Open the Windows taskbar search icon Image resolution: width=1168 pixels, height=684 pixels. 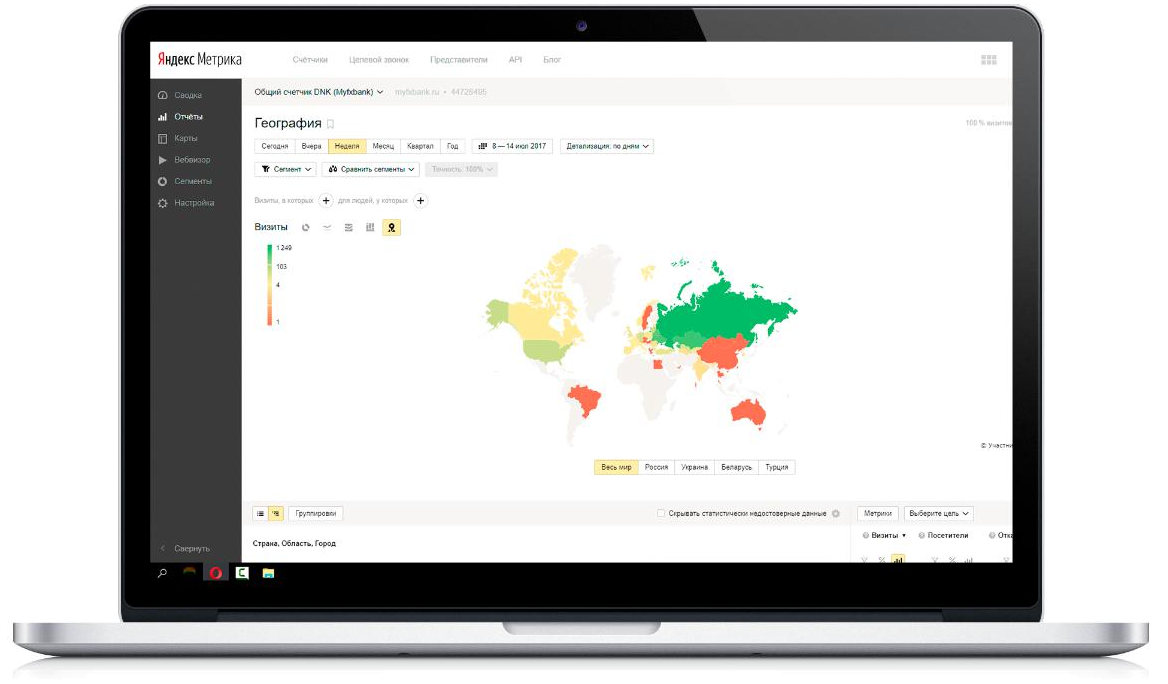pyautogui.click(x=162, y=573)
